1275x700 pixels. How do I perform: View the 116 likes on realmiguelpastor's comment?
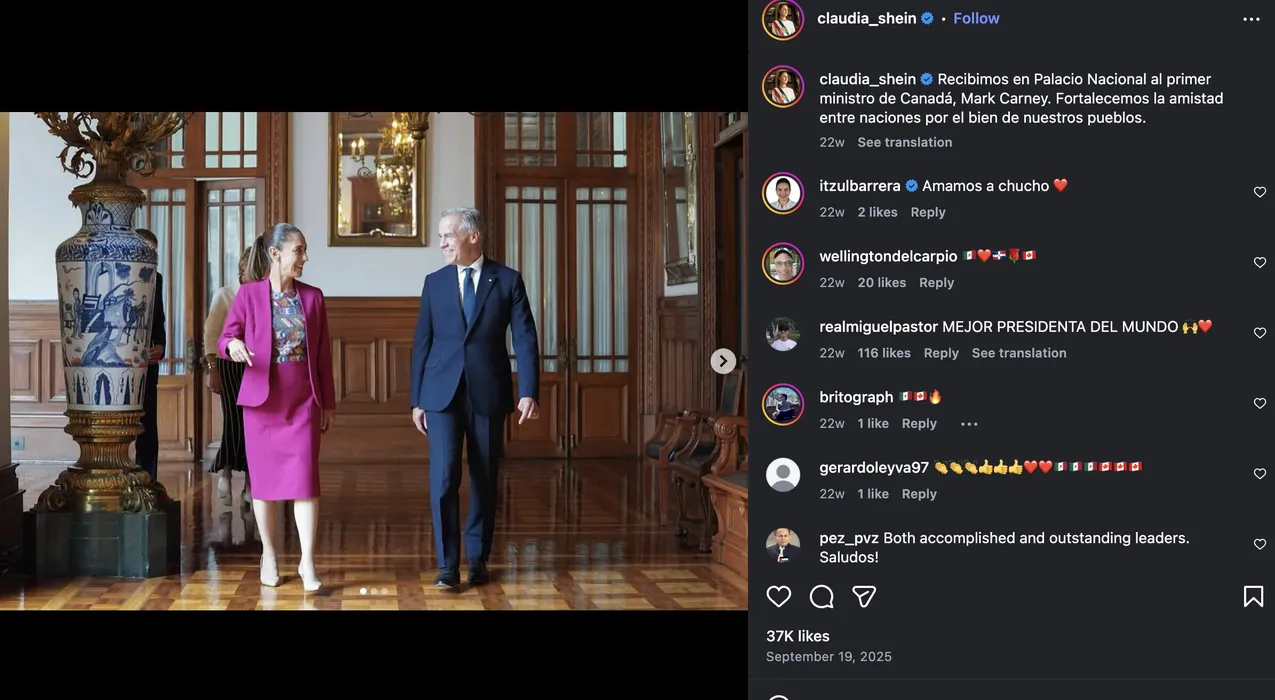pos(884,353)
